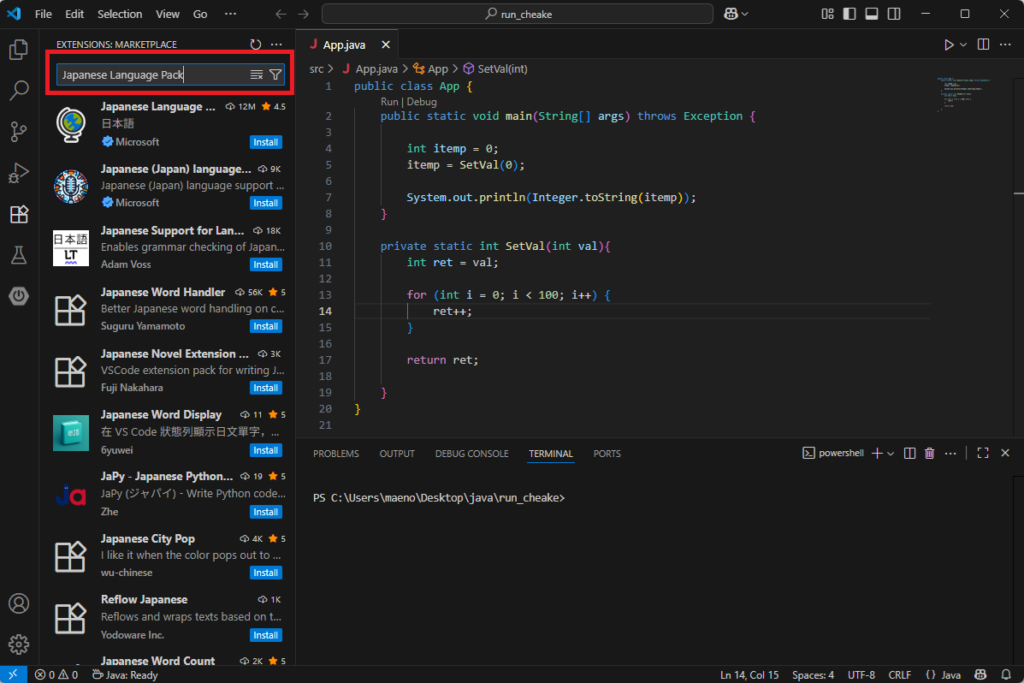
Task: Go back with the navigation arrow
Action: click(281, 14)
